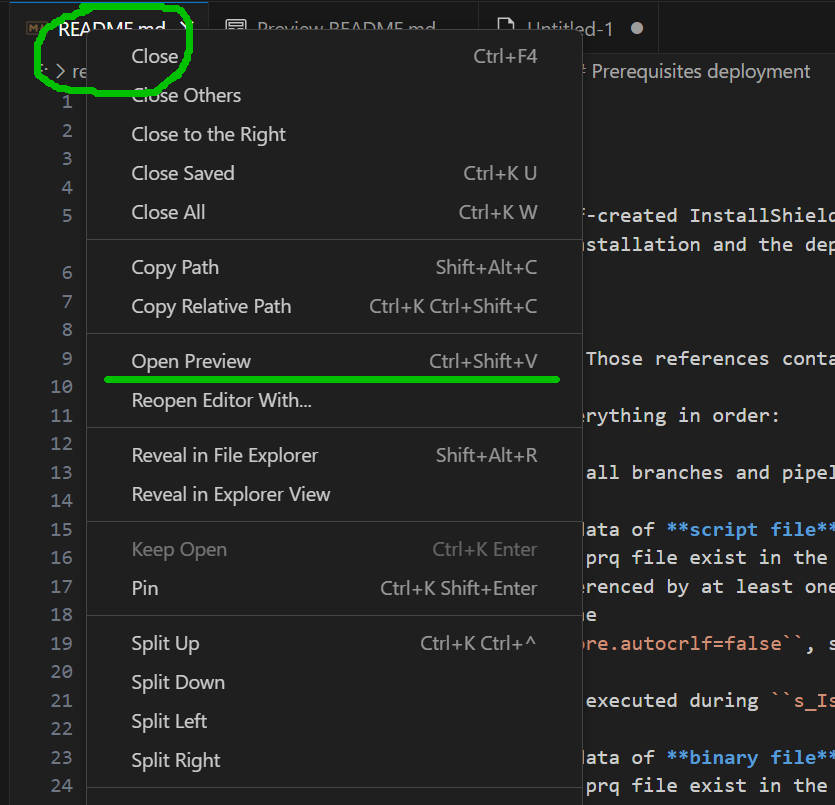
Task: Choose Reopen Editor With...
Action: tap(334, 400)
